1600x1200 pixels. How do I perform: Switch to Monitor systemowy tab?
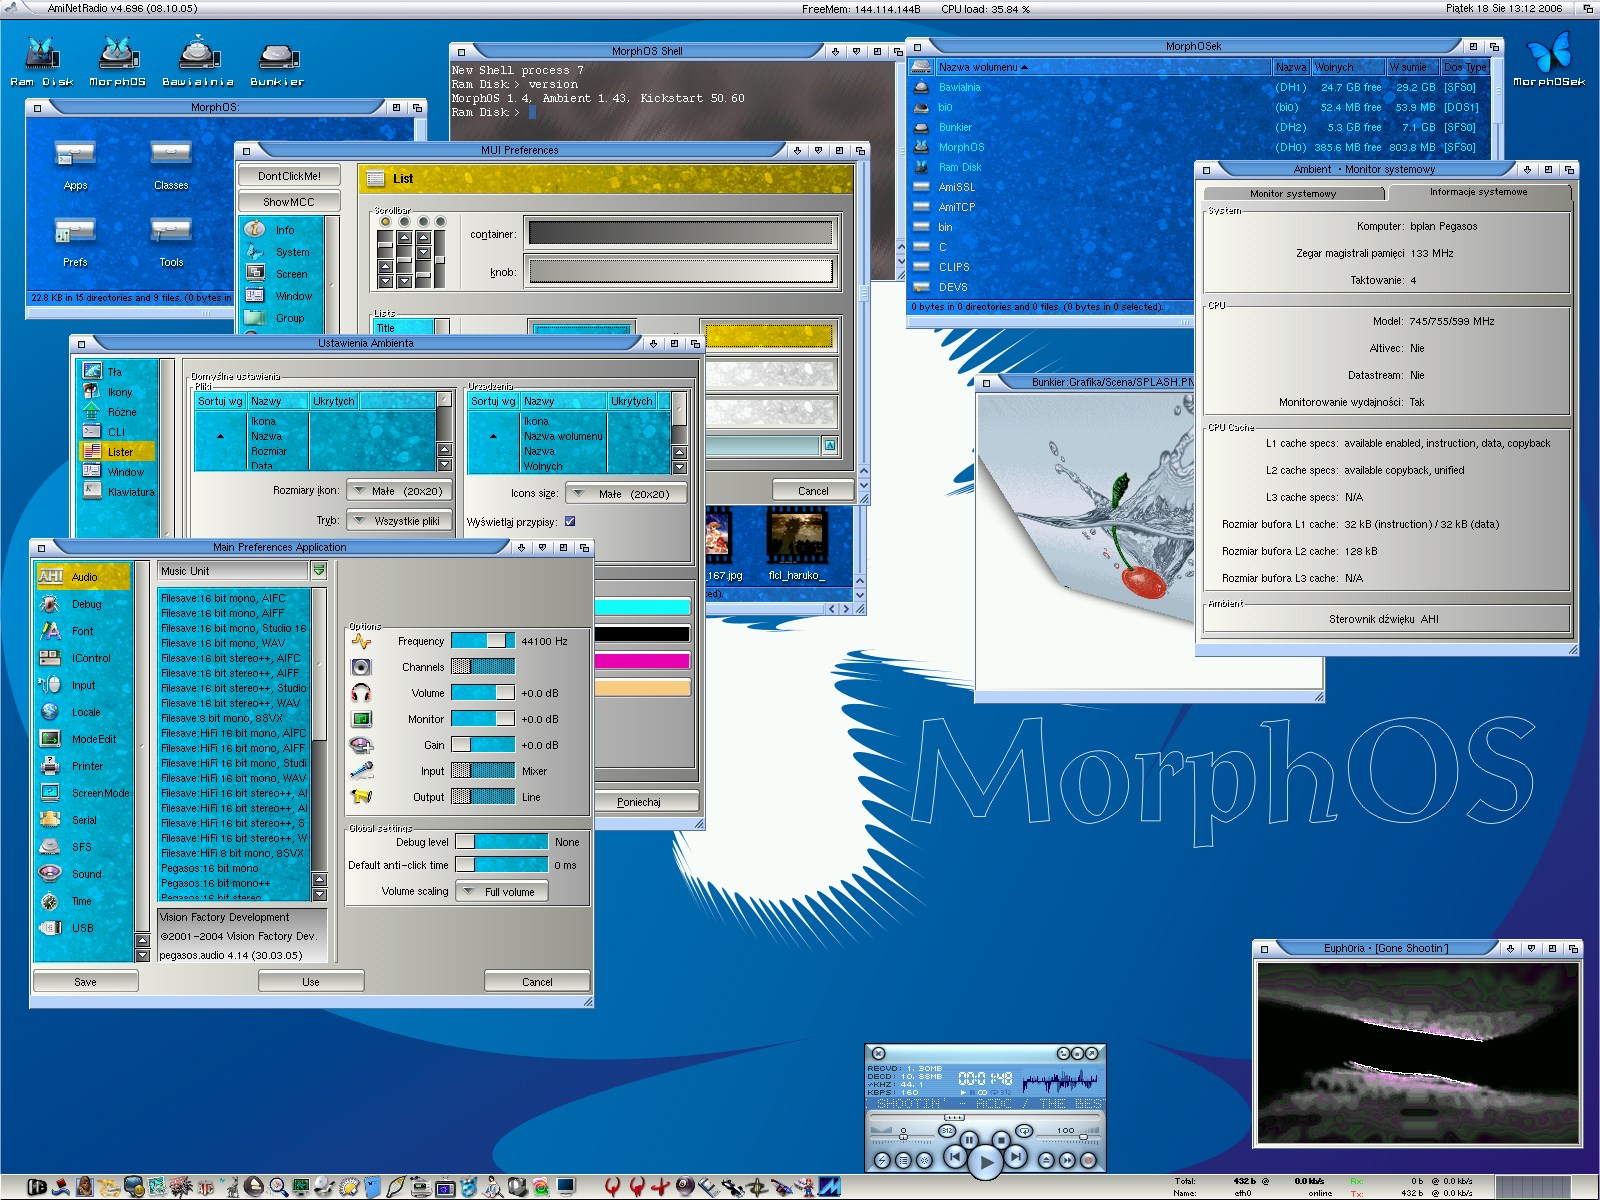pyautogui.click(x=1293, y=193)
